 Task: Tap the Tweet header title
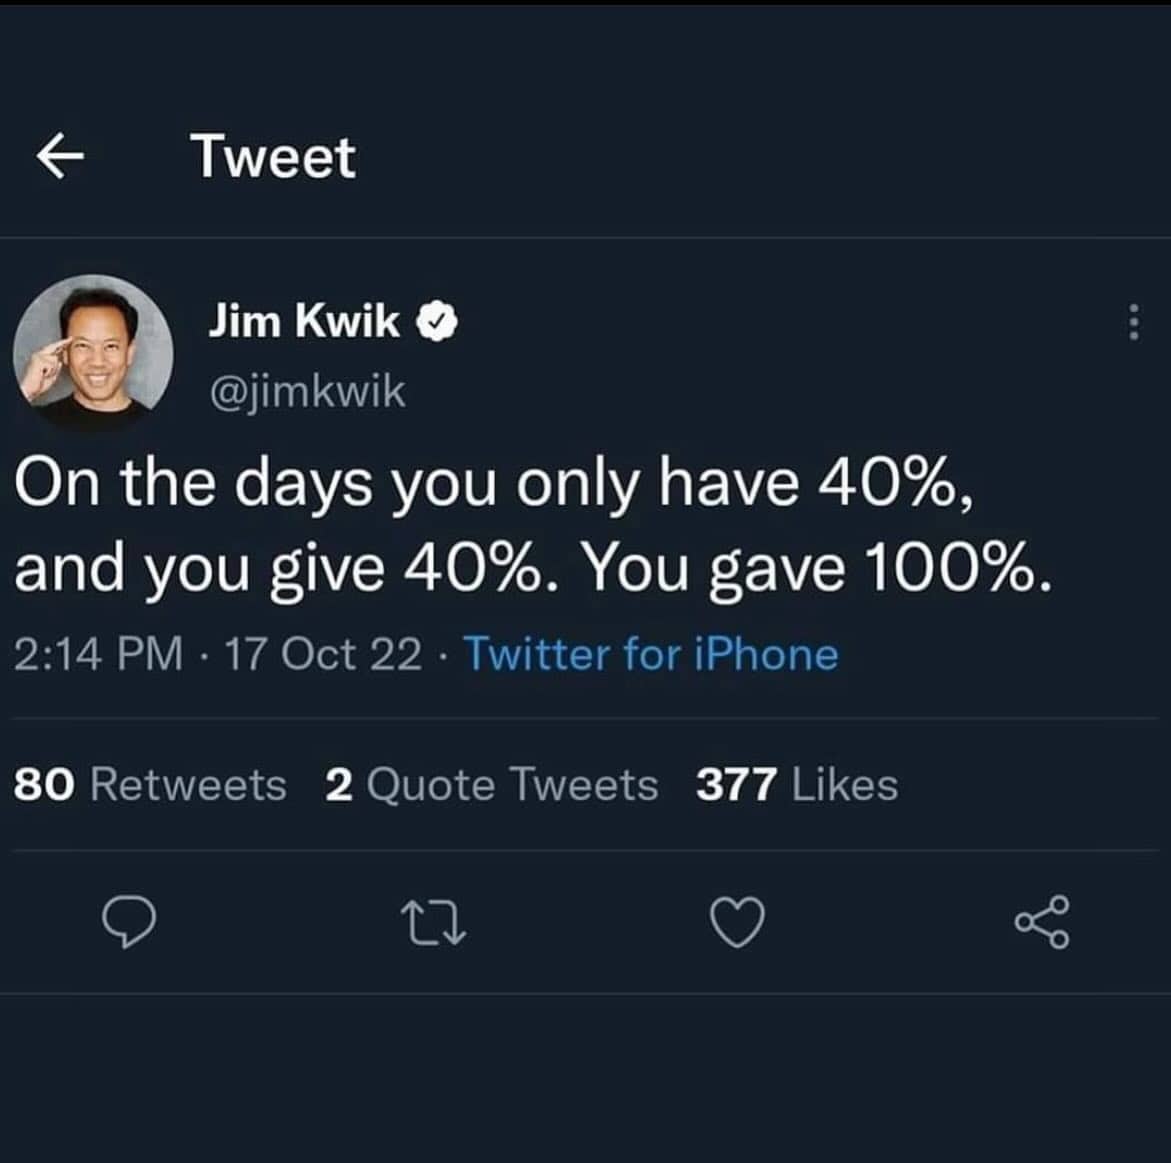[273, 157]
